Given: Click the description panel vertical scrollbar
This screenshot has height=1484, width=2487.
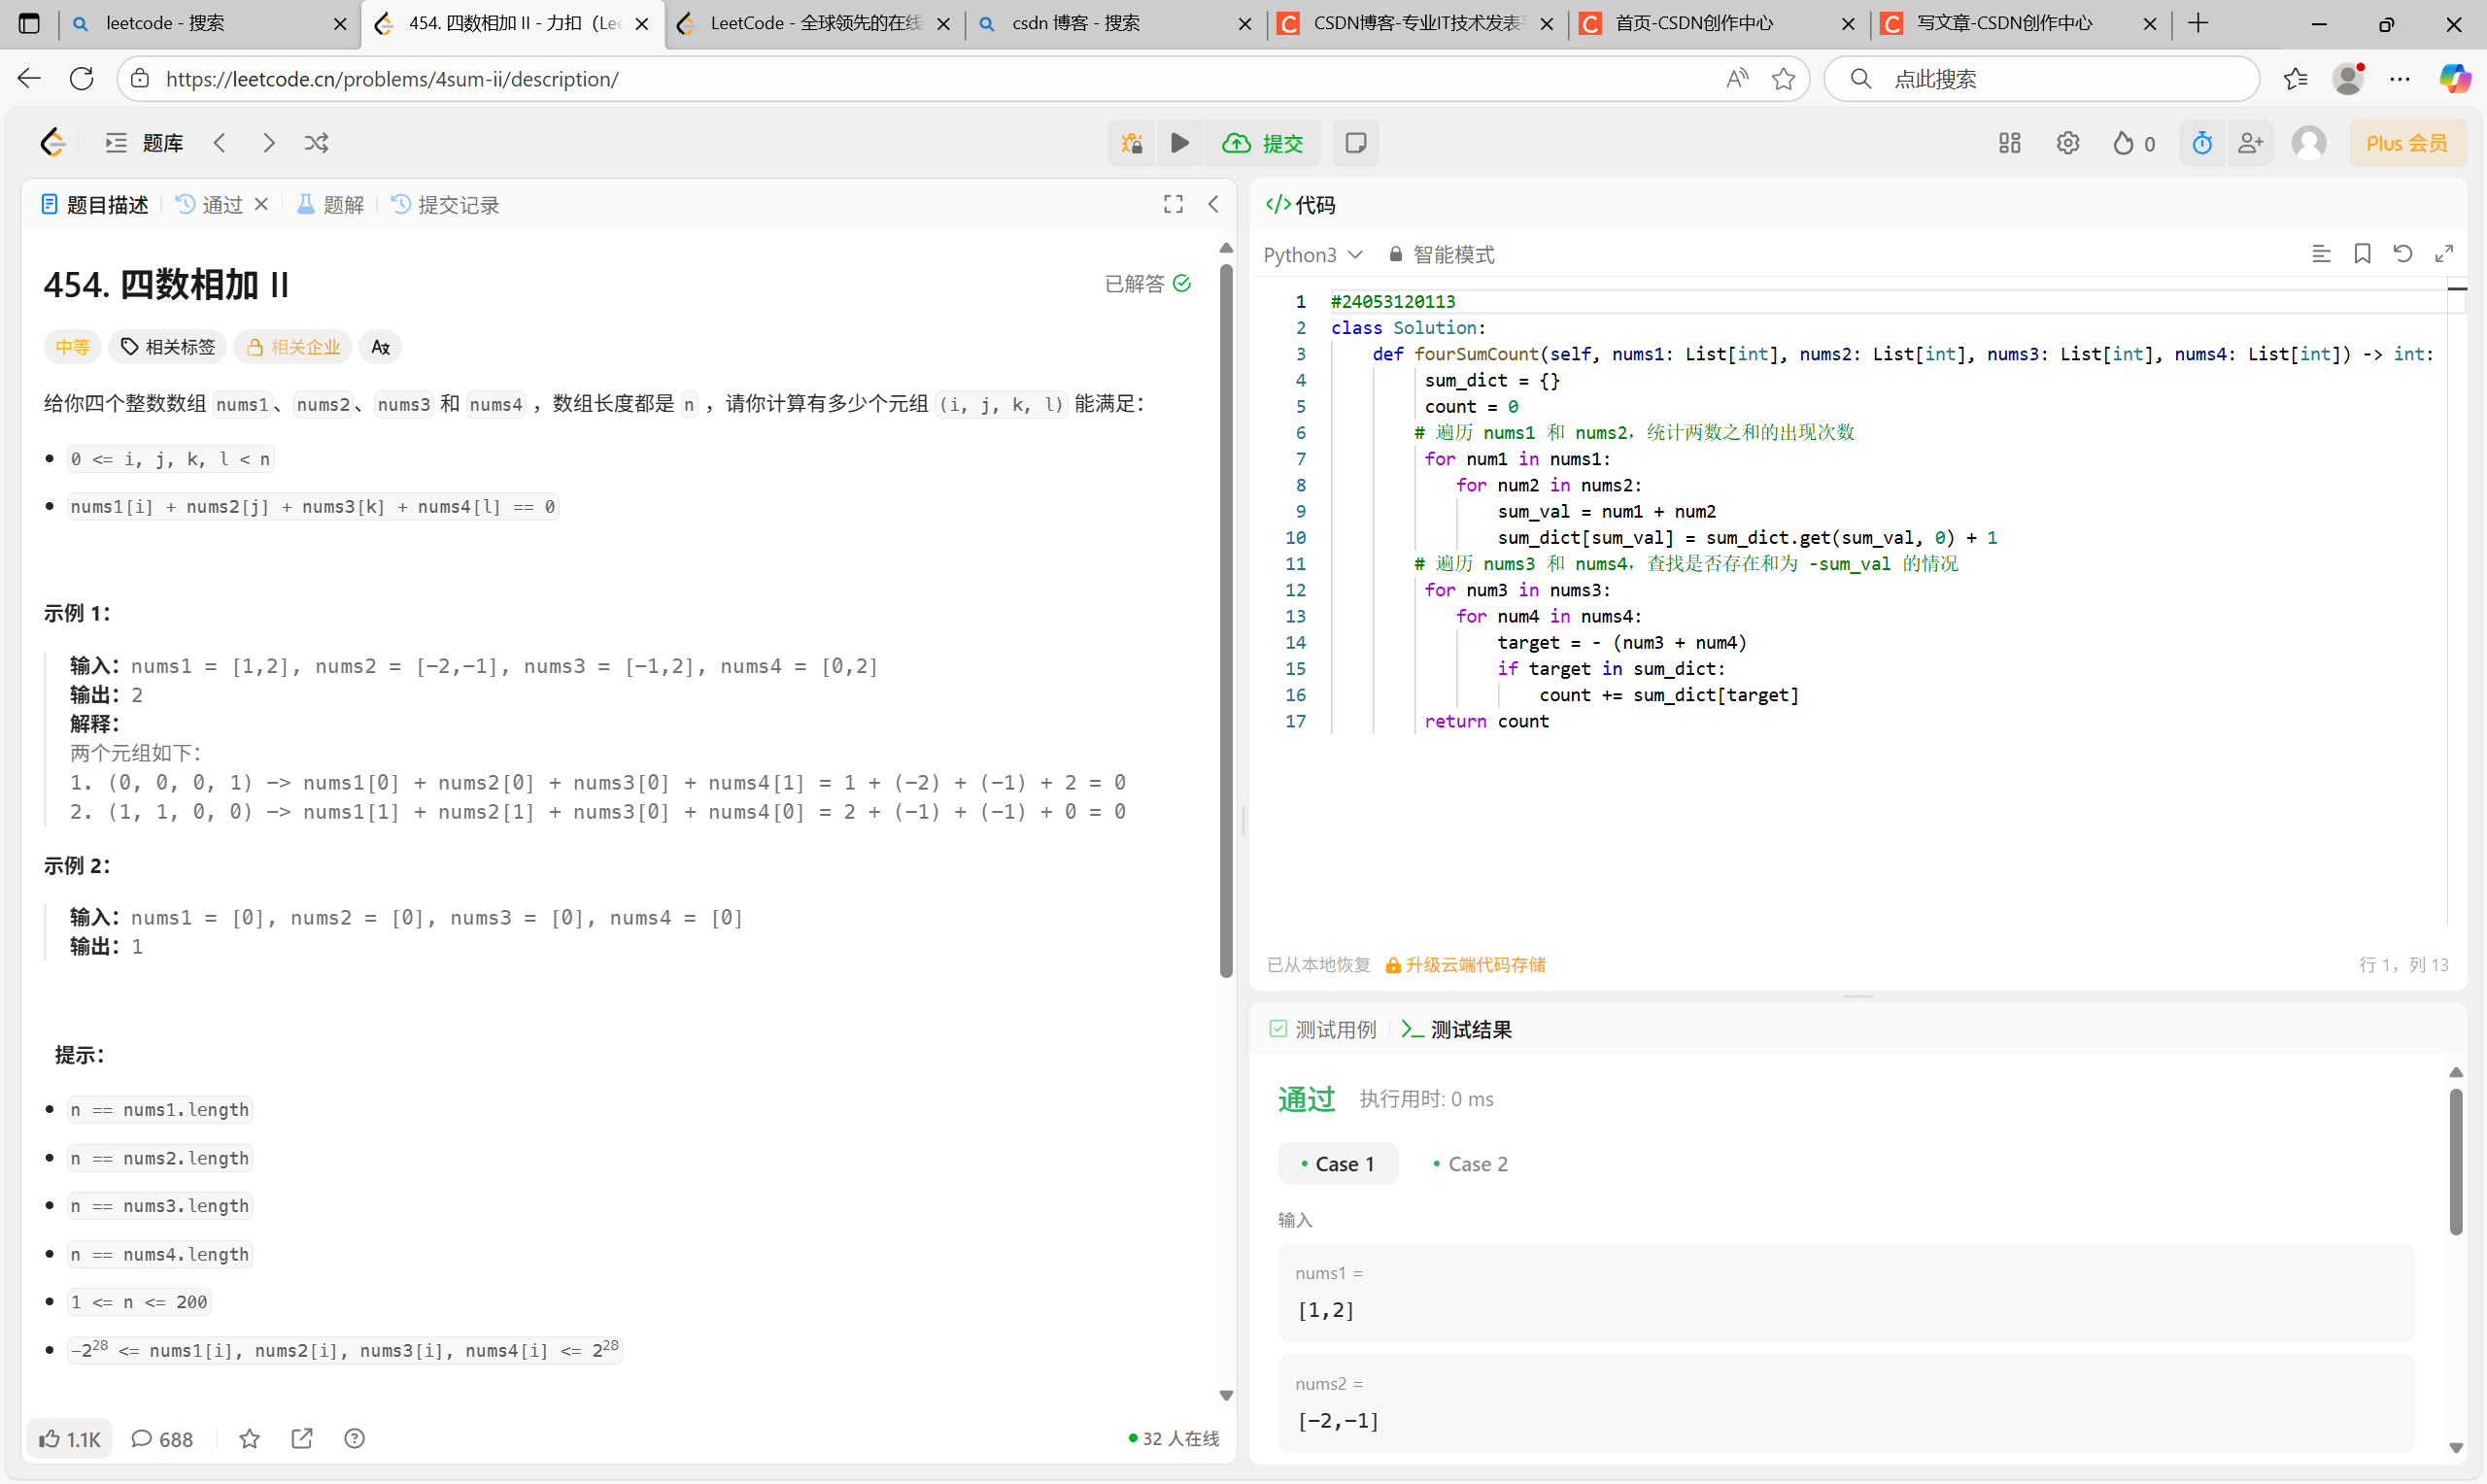Looking at the screenshot, I should pyautogui.click(x=1226, y=620).
